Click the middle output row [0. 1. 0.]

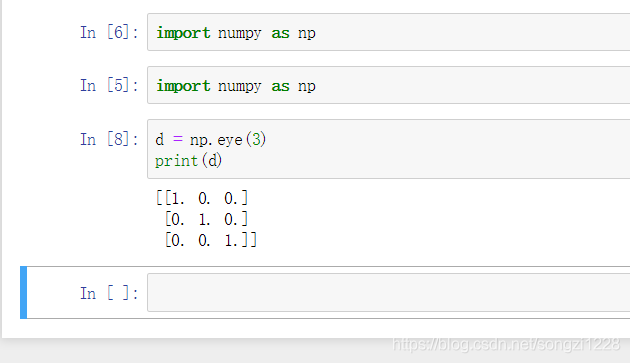(207, 219)
